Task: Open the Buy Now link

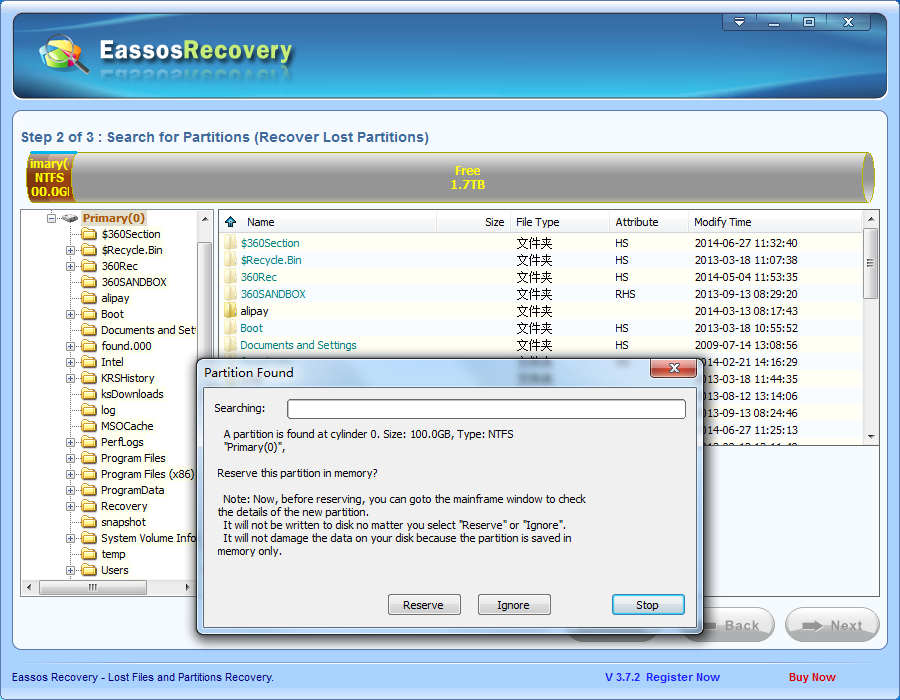Action: [812, 677]
